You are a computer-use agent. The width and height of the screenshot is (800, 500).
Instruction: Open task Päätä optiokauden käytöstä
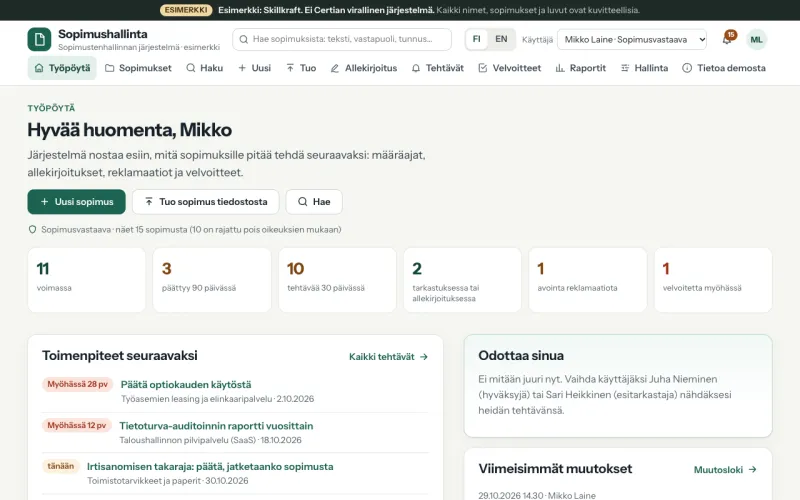point(186,385)
